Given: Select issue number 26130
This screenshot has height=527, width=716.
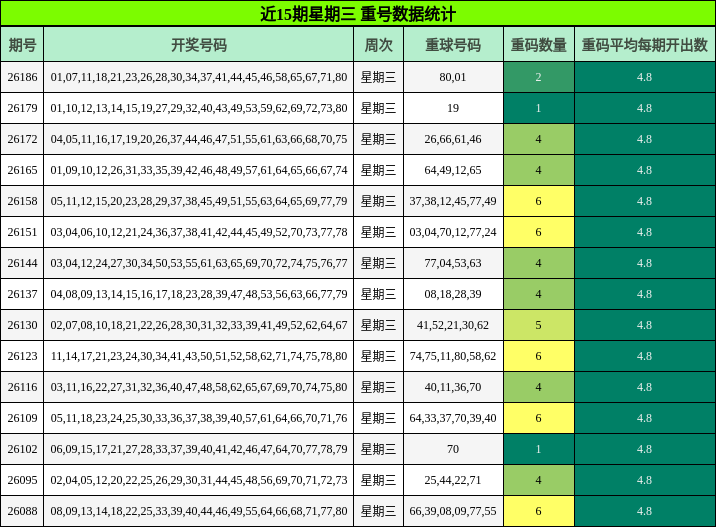Looking at the screenshot, I should pos(22,326).
